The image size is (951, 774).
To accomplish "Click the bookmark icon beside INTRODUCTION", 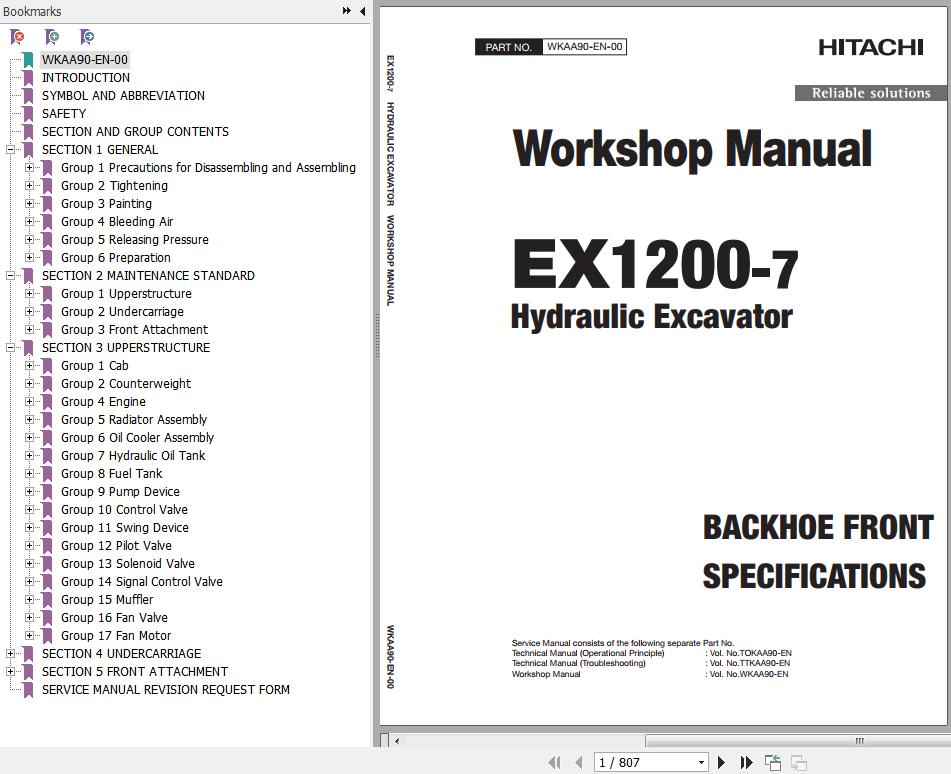I will 28,78.
